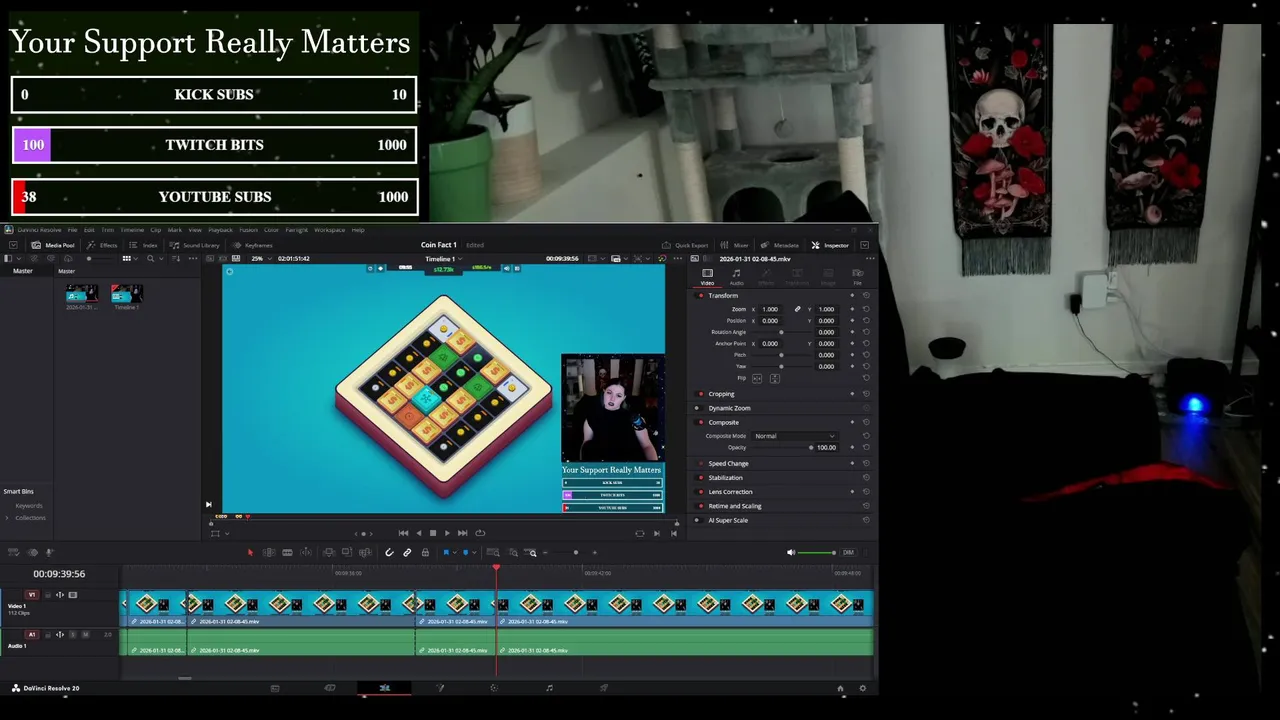
Task: Open the Timeline menu
Action: coord(132,230)
